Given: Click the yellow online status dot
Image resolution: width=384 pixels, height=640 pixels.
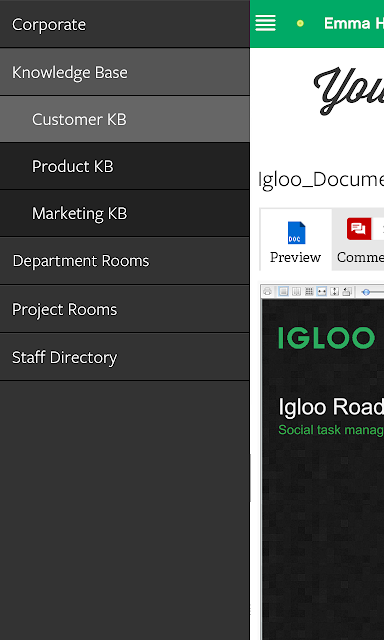Looking at the screenshot, I should 300,24.
